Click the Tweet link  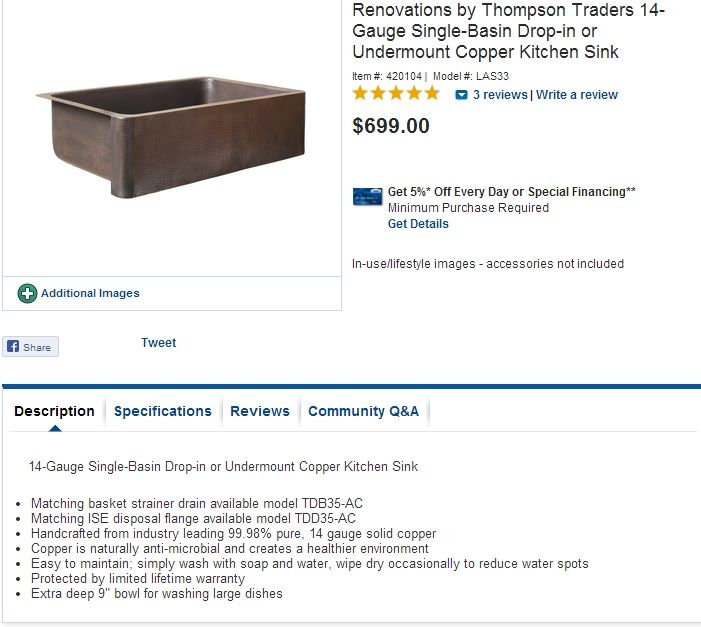coord(159,343)
